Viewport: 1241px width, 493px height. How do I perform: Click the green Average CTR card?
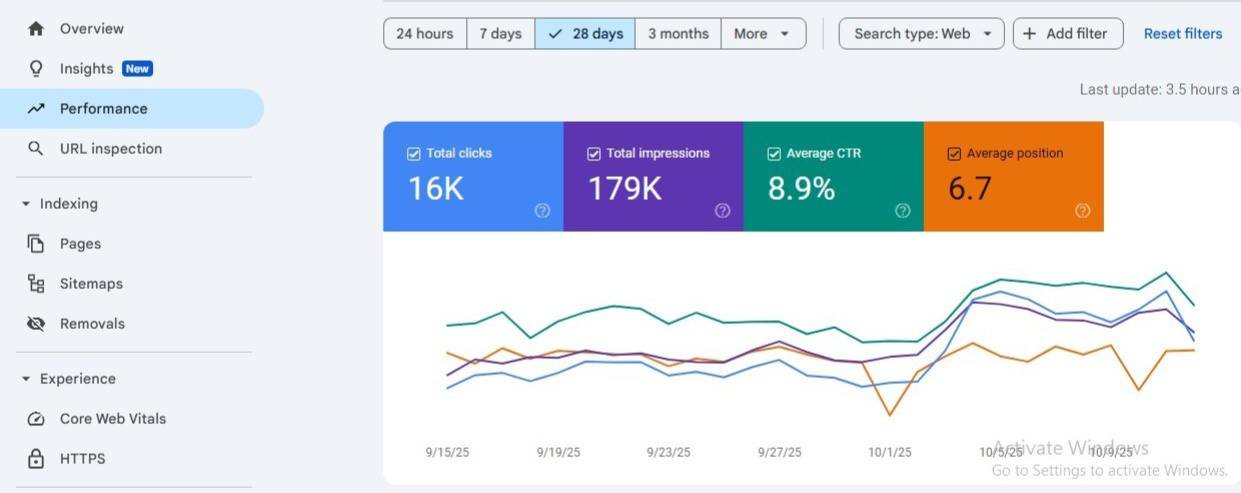(x=833, y=177)
